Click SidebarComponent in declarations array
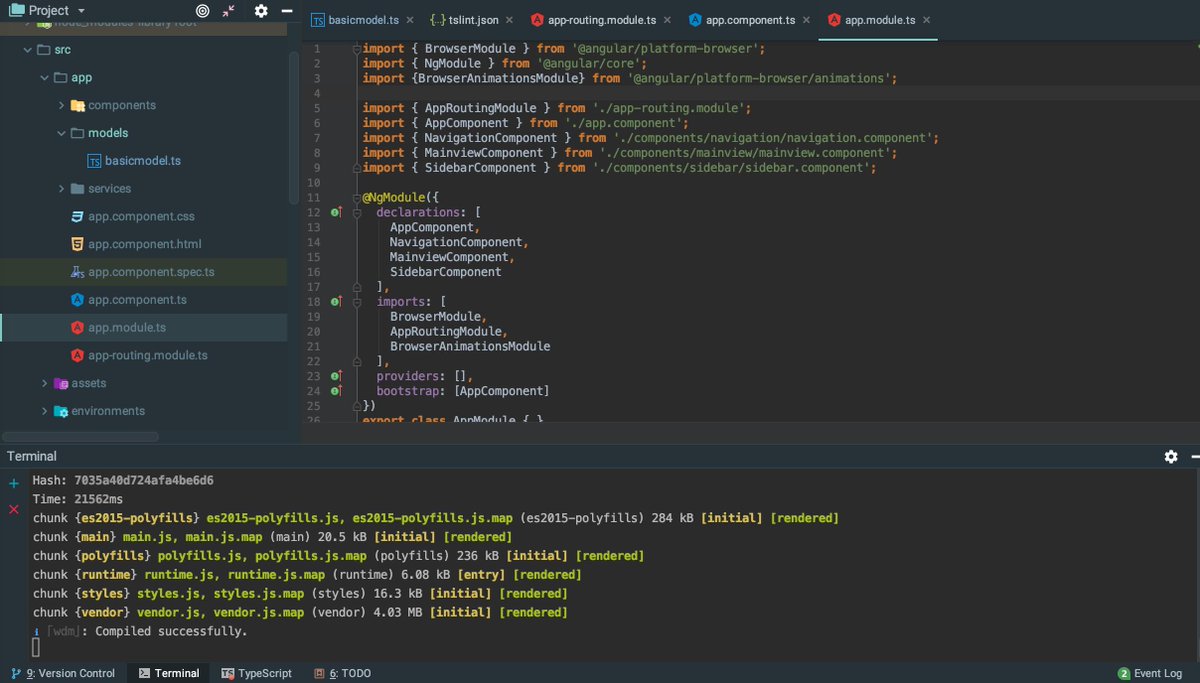 pyautogui.click(x=445, y=271)
